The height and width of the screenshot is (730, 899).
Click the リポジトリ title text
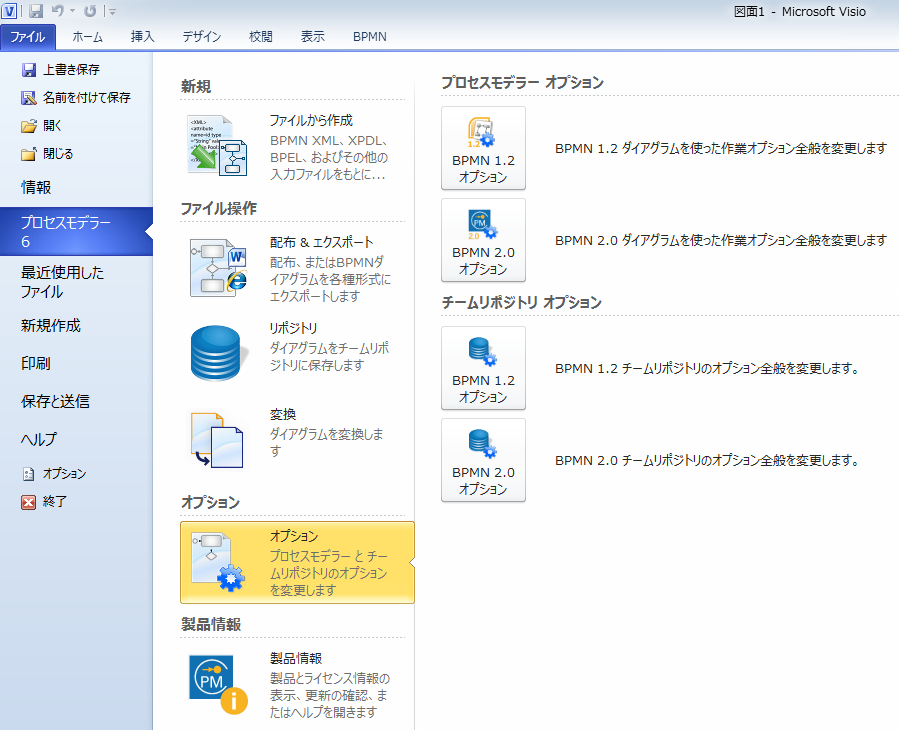tap(294, 328)
